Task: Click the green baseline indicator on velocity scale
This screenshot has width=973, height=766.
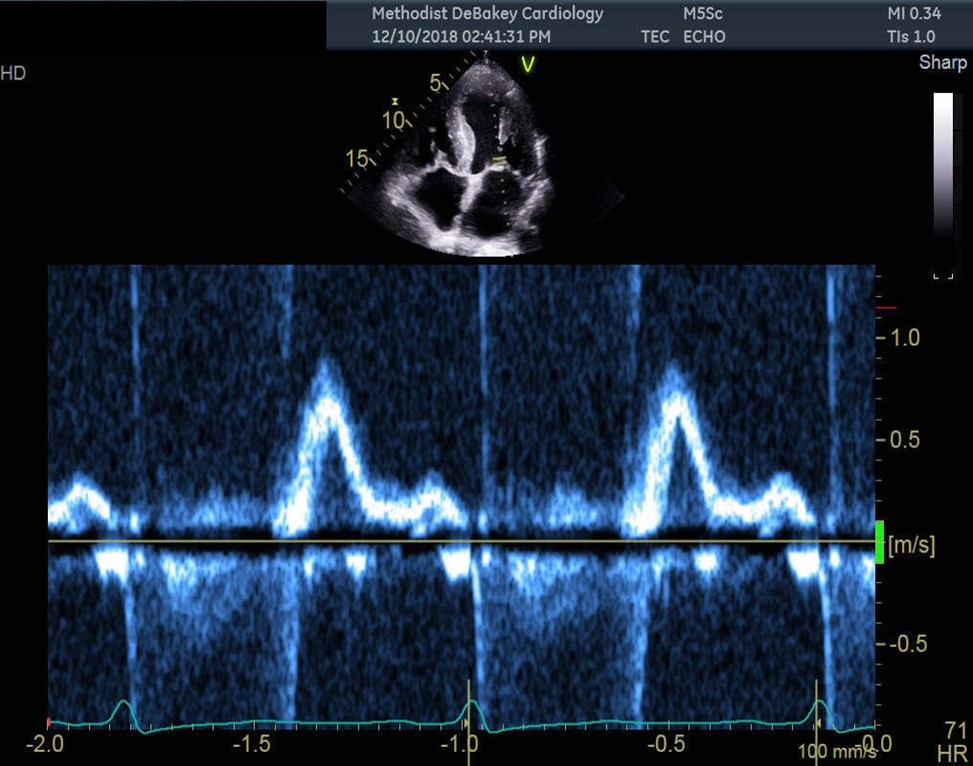Action: (x=880, y=541)
